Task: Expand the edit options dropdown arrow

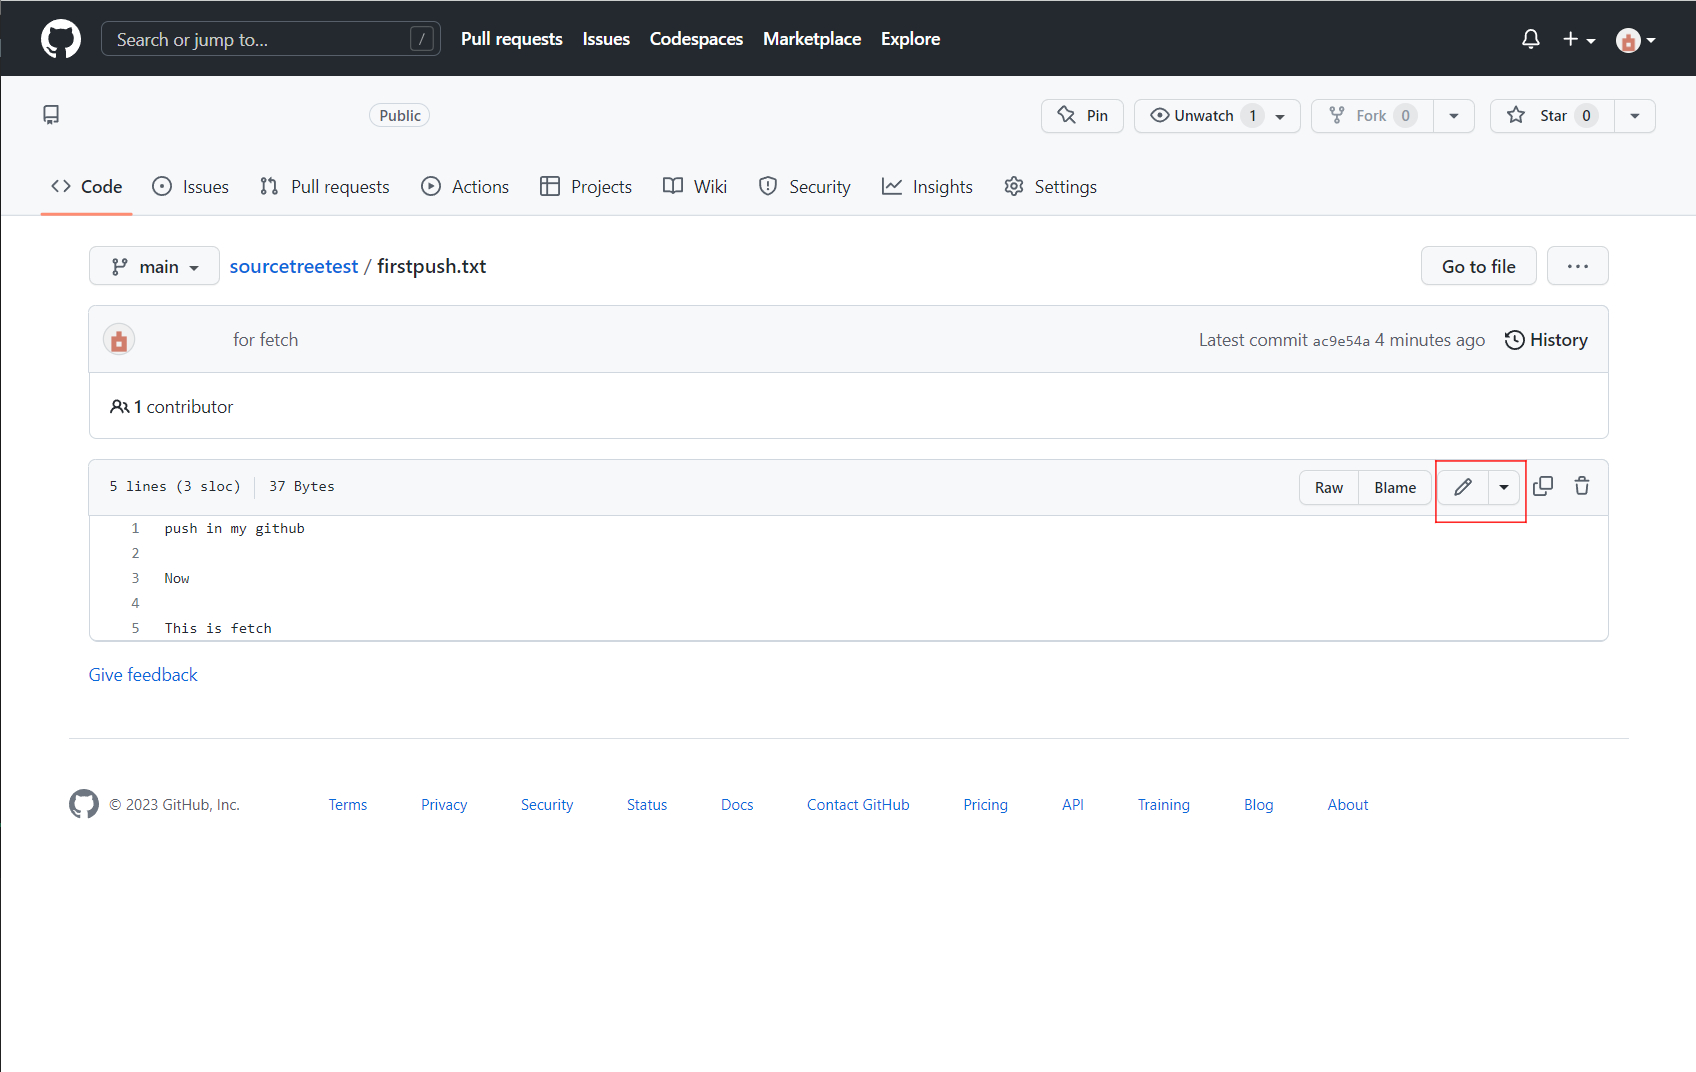Action: pyautogui.click(x=1504, y=488)
